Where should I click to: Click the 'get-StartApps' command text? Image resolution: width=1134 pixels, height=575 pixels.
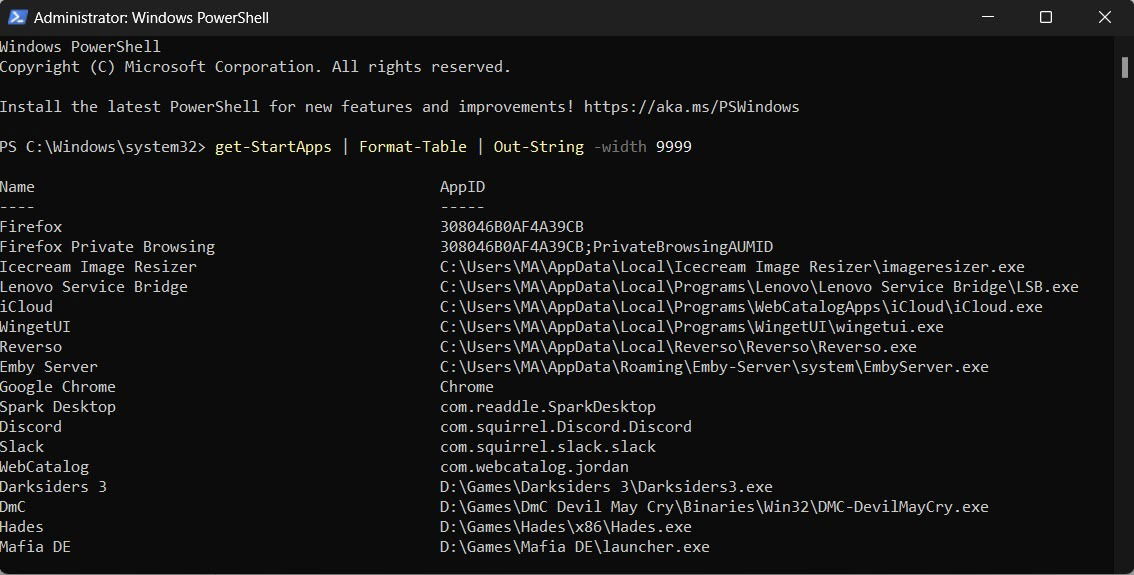coord(273,147)
